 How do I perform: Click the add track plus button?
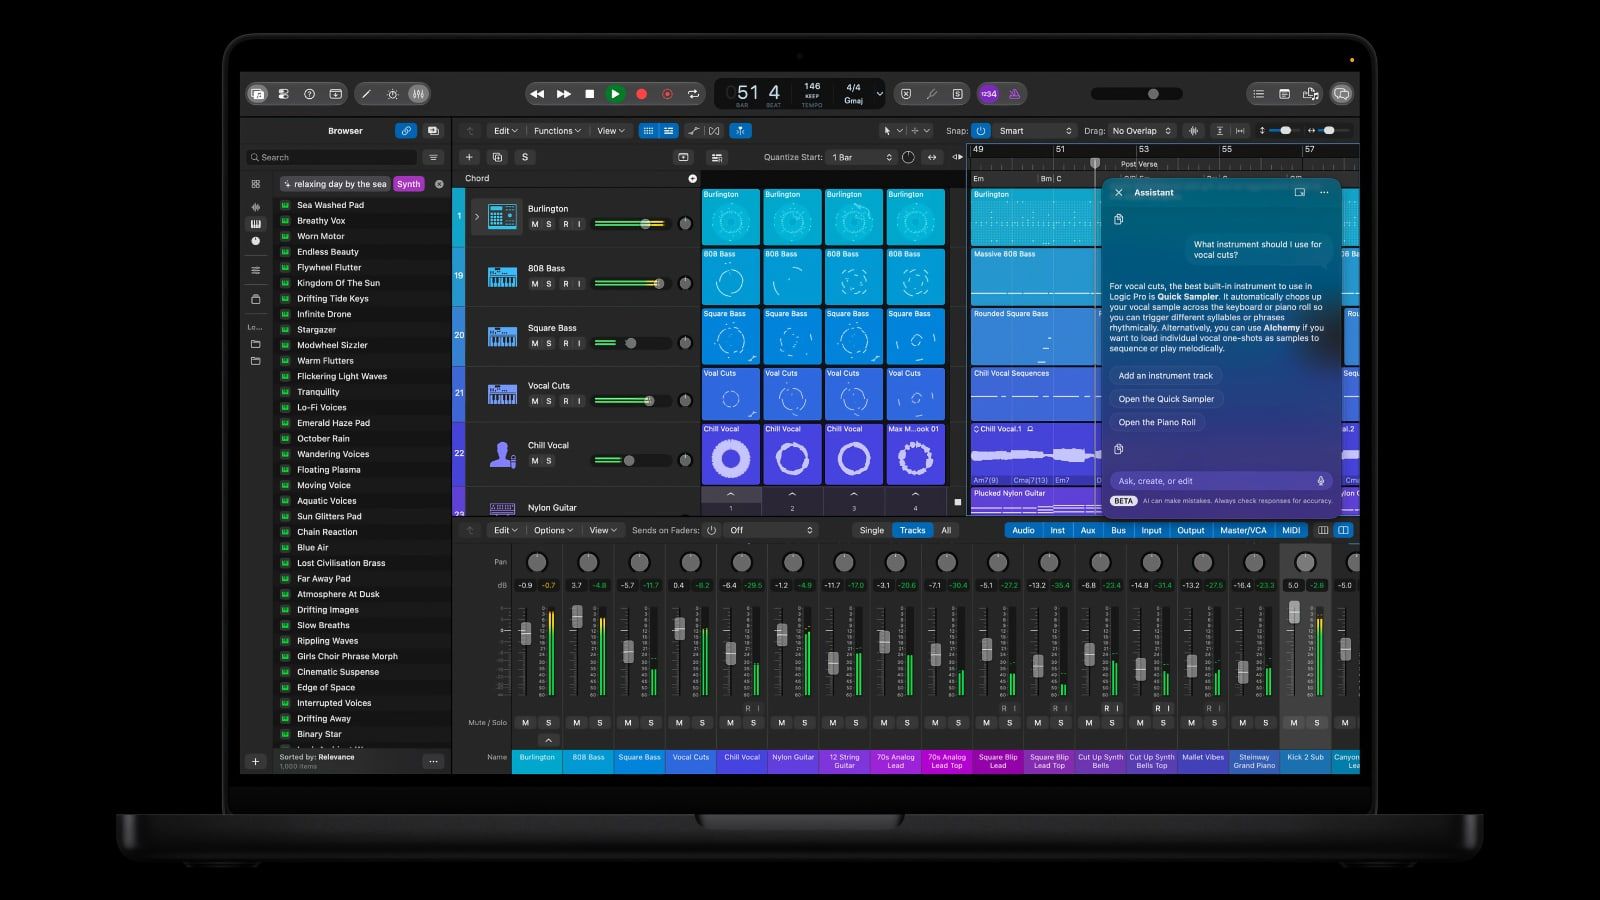click(x=469, y=157)
